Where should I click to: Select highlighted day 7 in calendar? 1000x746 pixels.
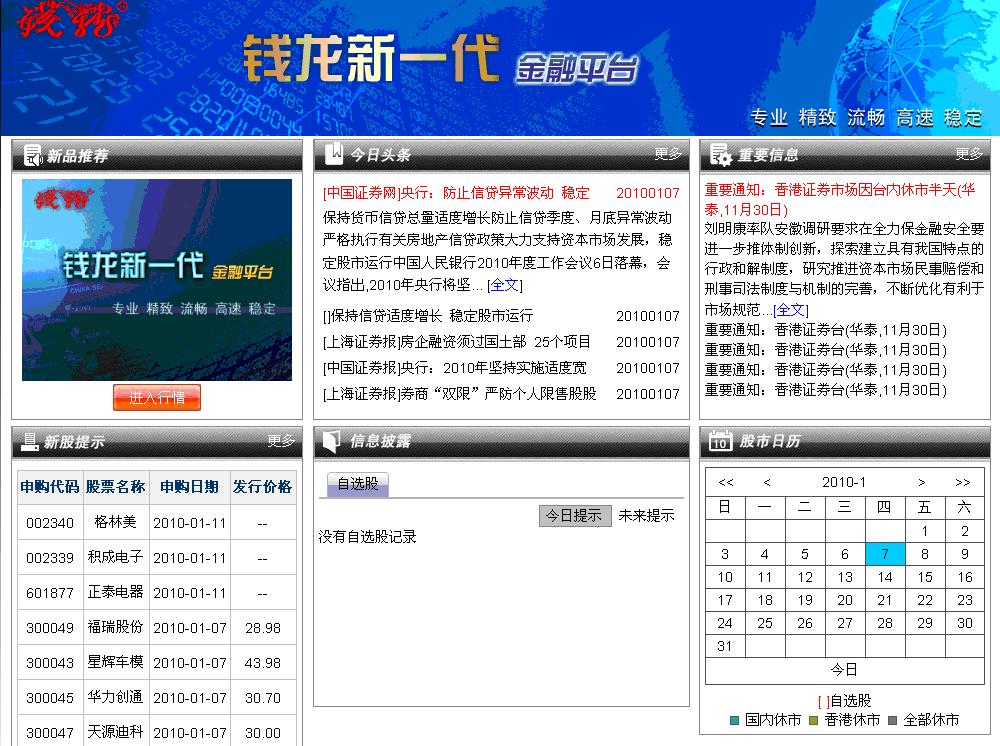(x=885, y=554)
